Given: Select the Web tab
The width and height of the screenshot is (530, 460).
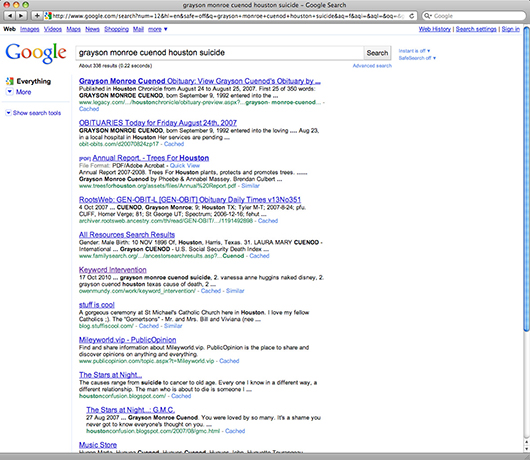Looking at the screenshot, I should (9, 29).
